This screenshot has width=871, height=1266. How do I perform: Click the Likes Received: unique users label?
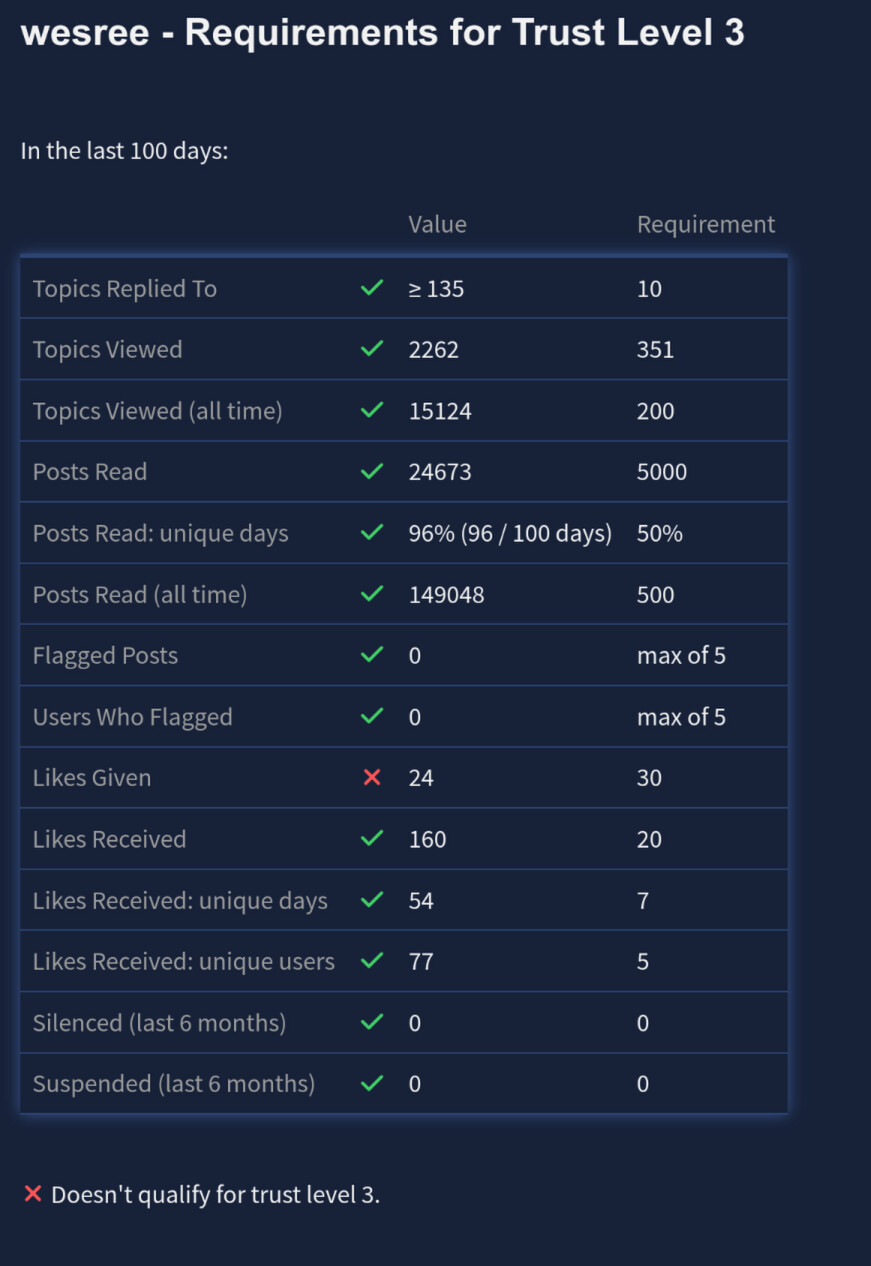tap(183, 961)
